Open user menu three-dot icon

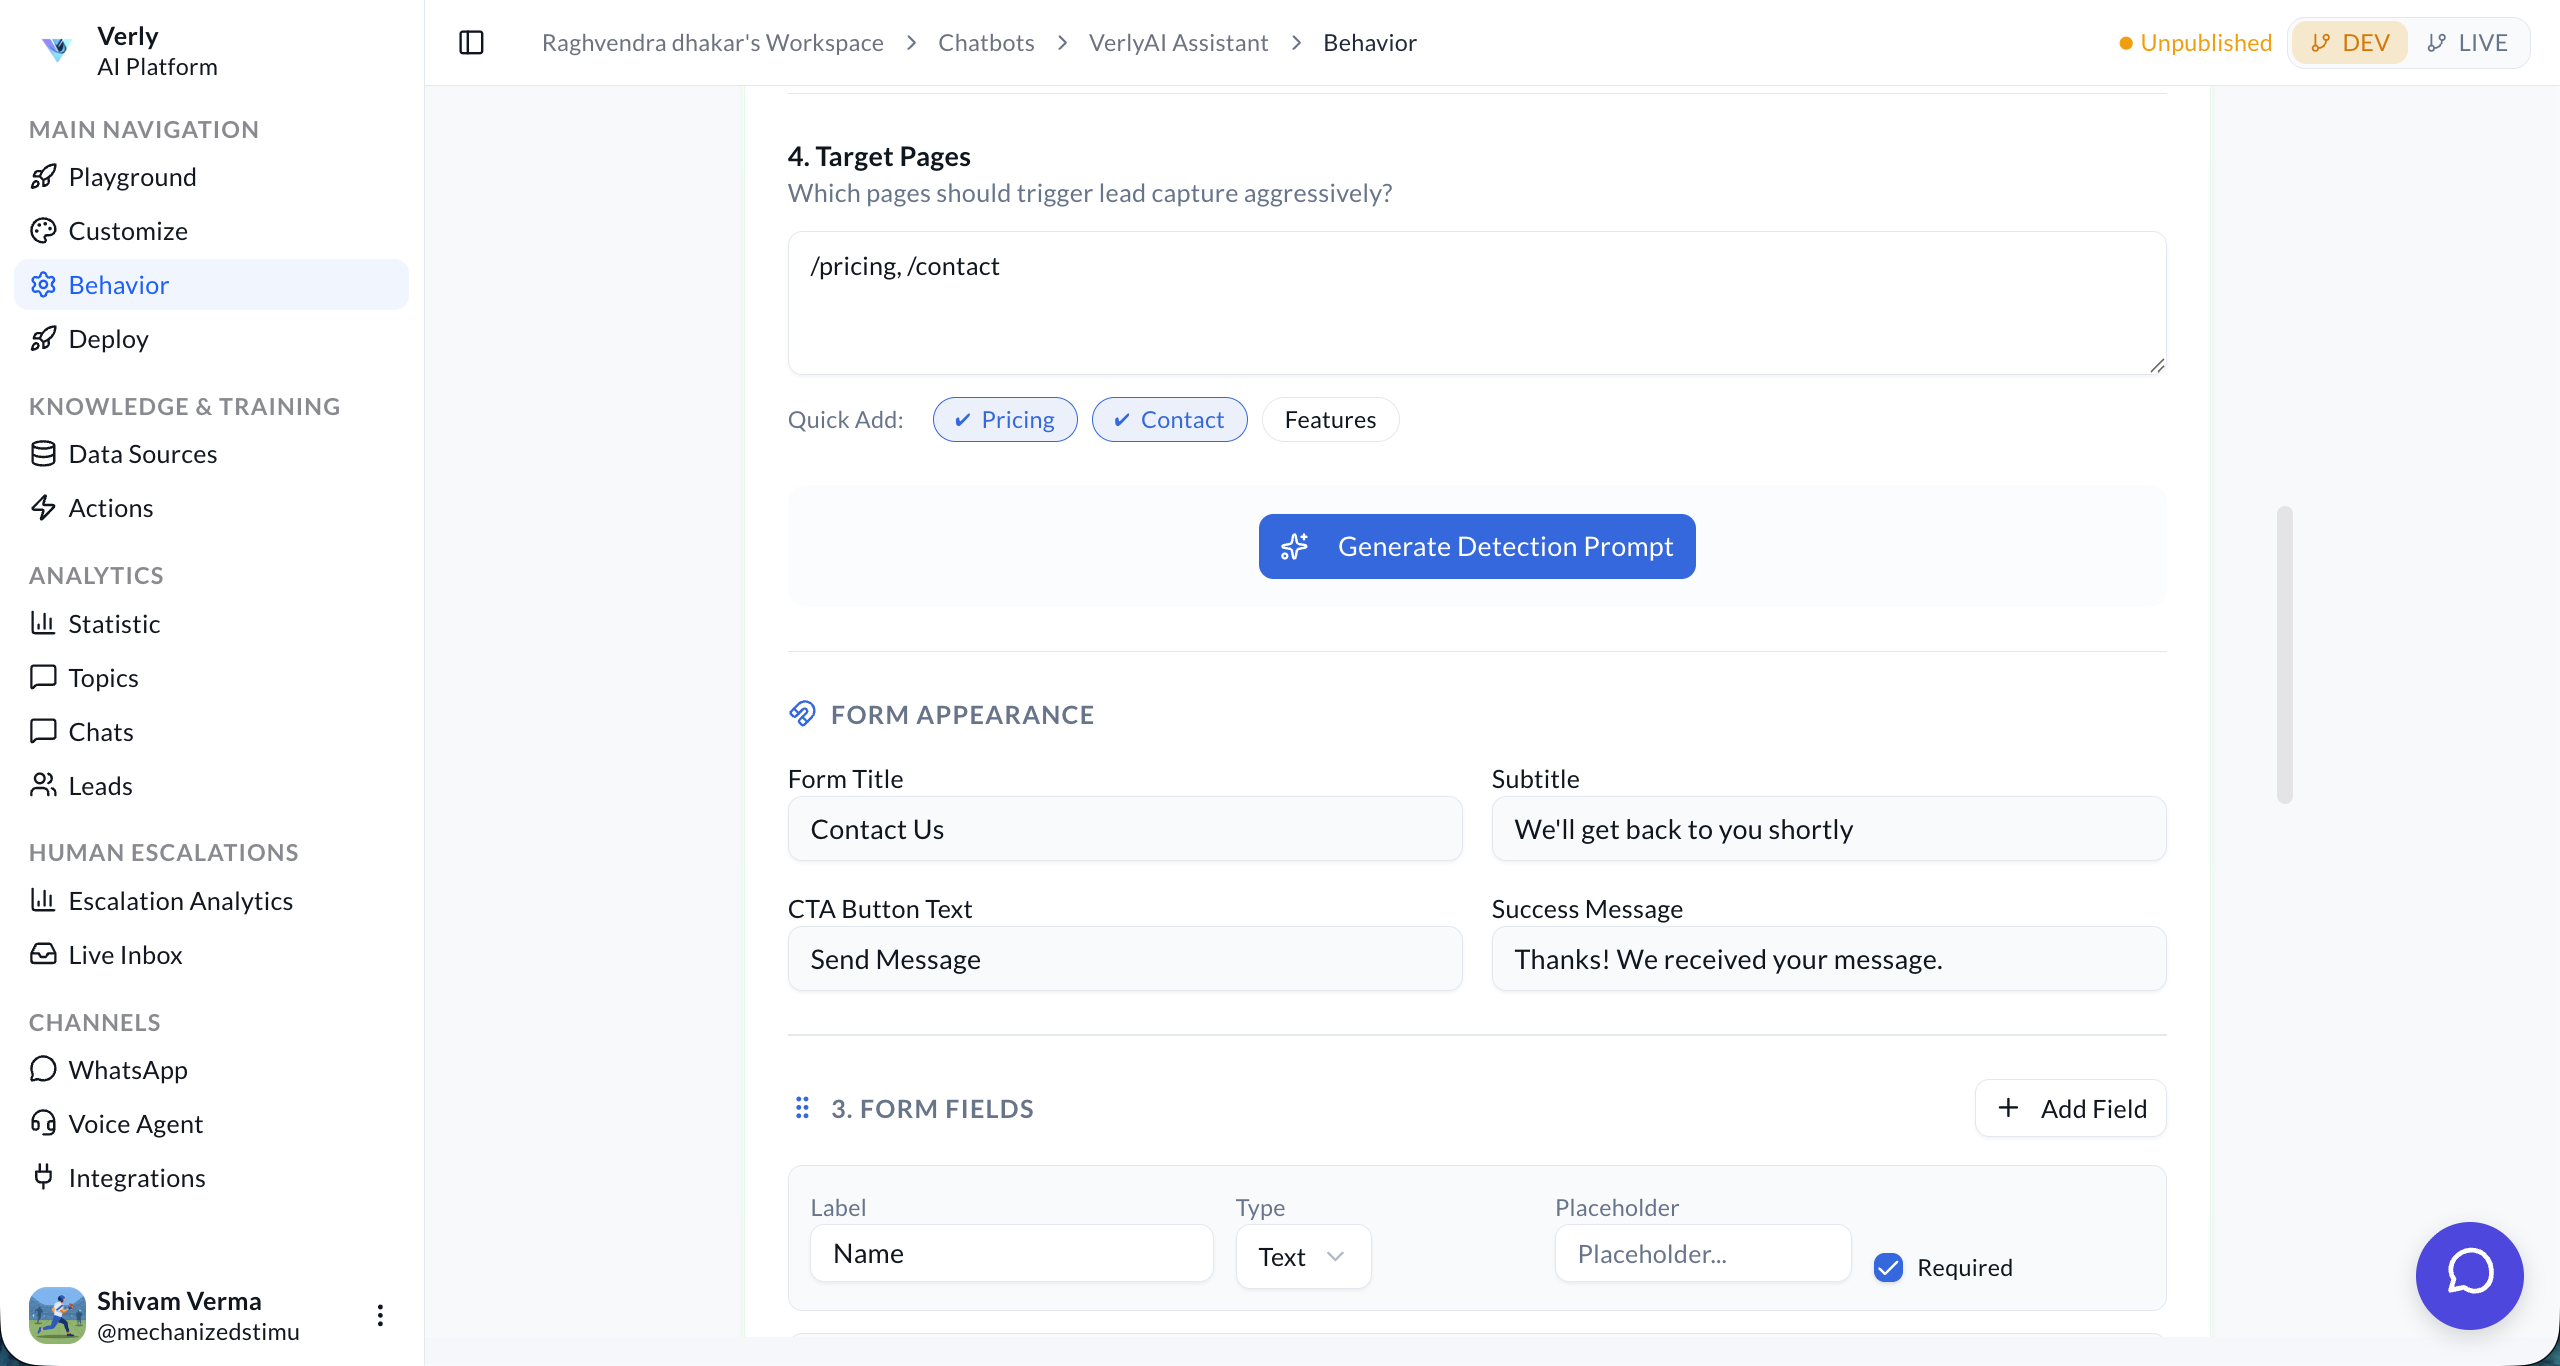(380, 1315)
